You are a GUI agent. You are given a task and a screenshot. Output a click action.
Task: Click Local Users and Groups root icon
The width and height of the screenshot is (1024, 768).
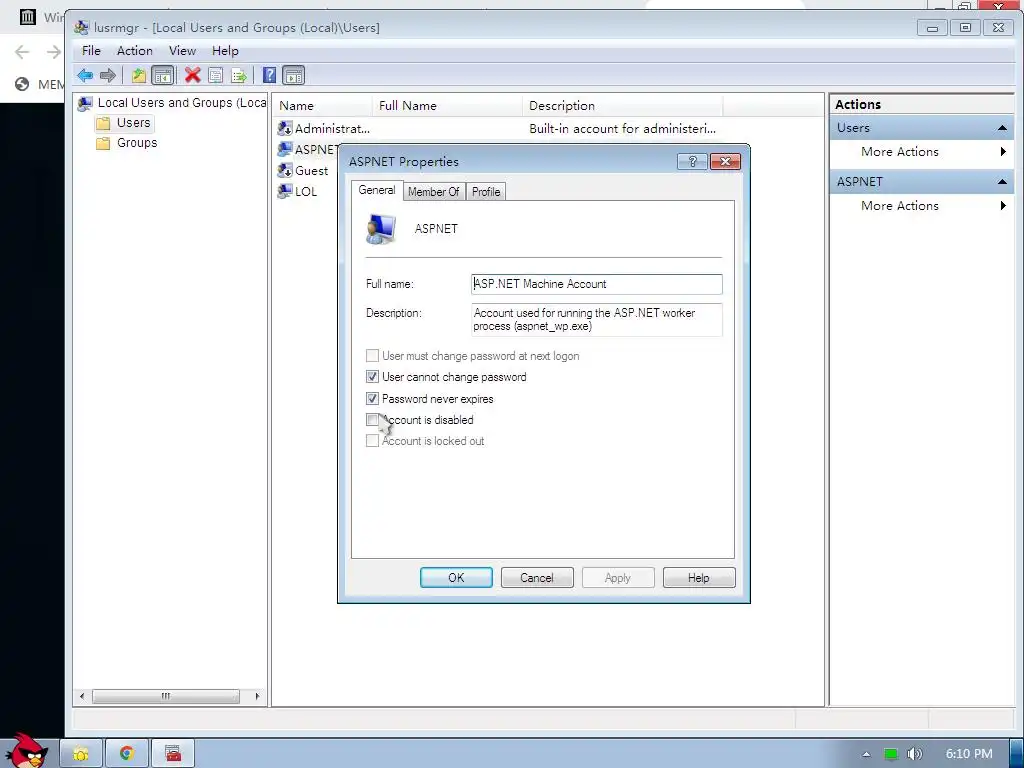pyautogui.click(x=85, y=103)
